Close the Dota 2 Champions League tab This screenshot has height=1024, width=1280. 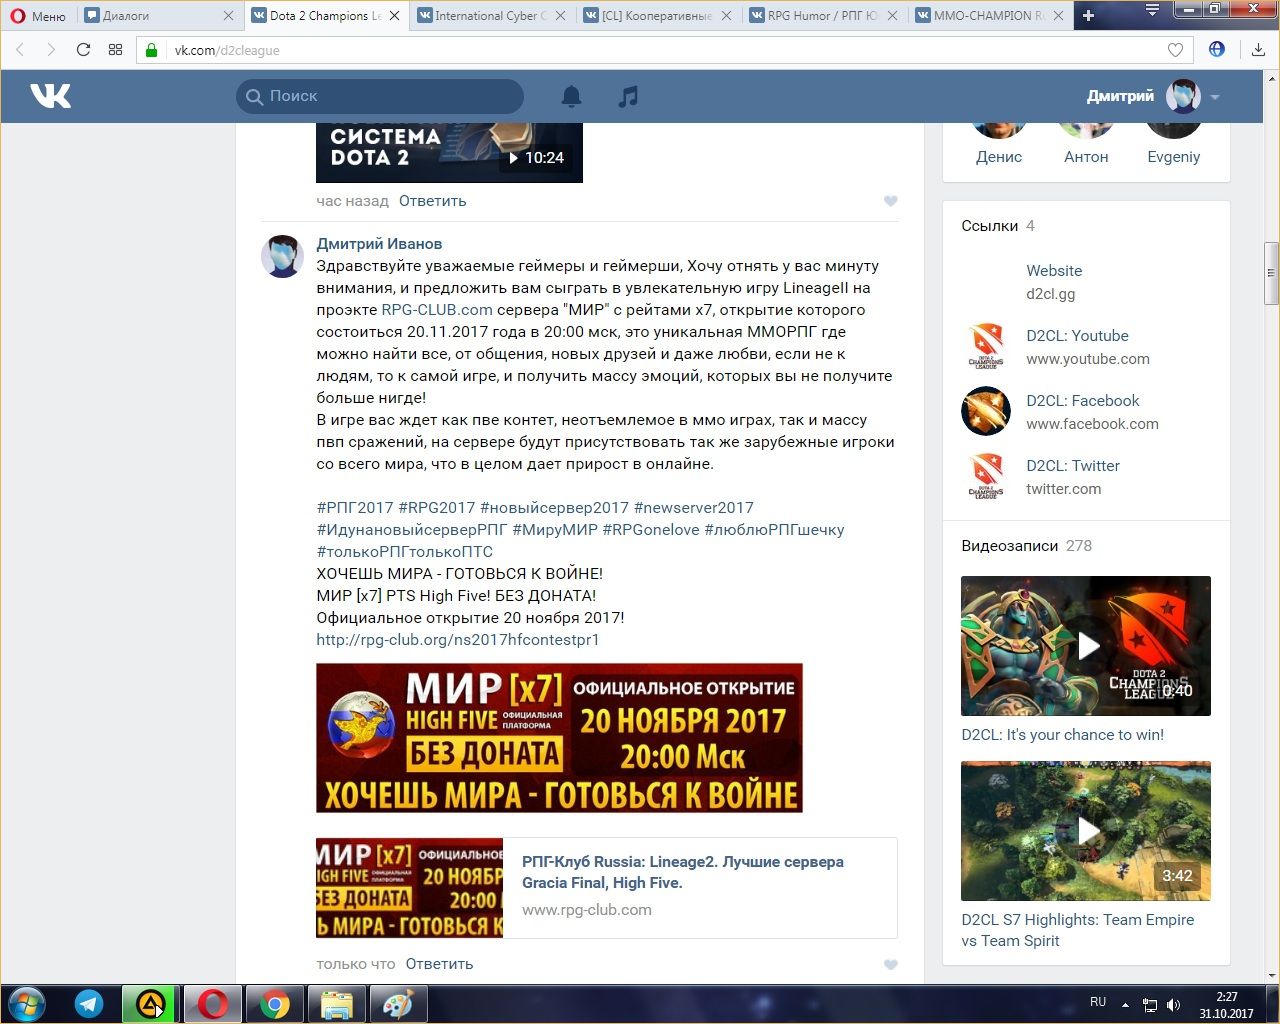point(394,16)
